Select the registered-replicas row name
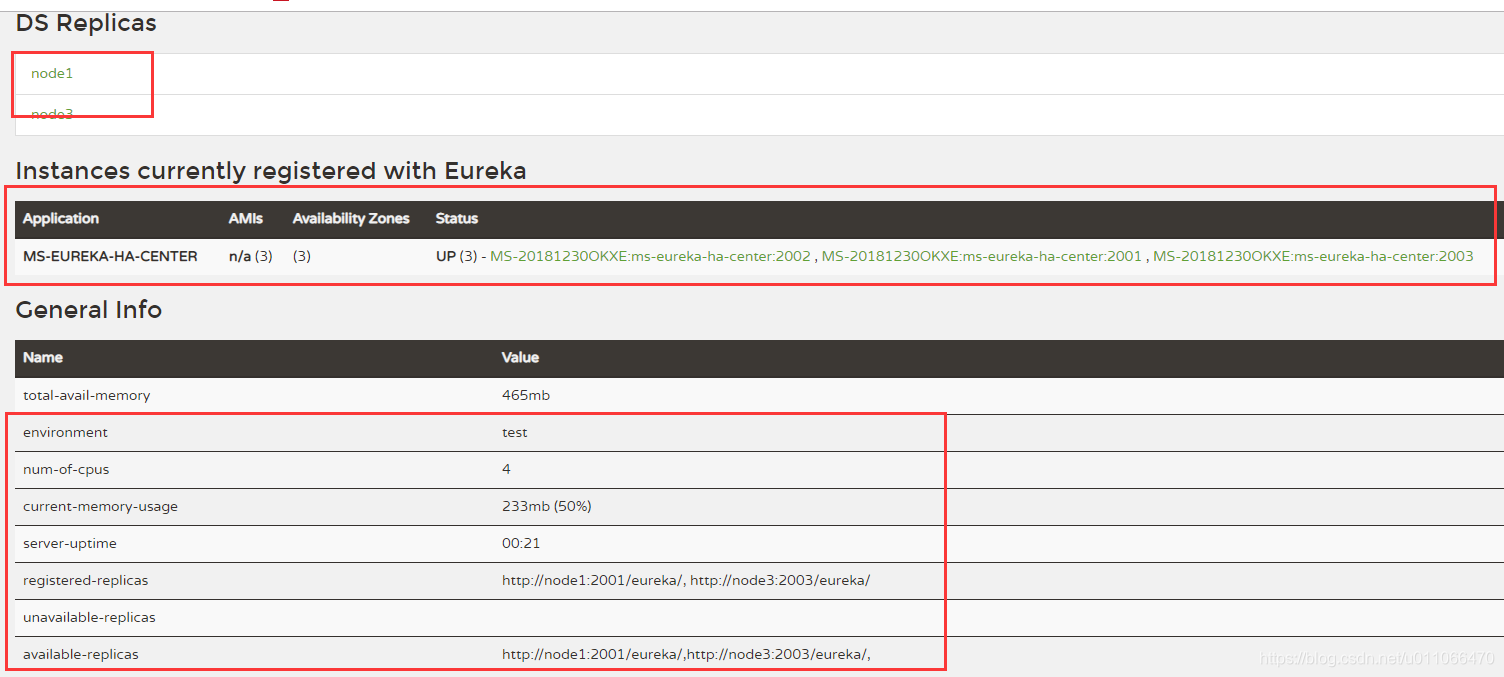This screenshot has width=1504, height=677. click(85, 580)
